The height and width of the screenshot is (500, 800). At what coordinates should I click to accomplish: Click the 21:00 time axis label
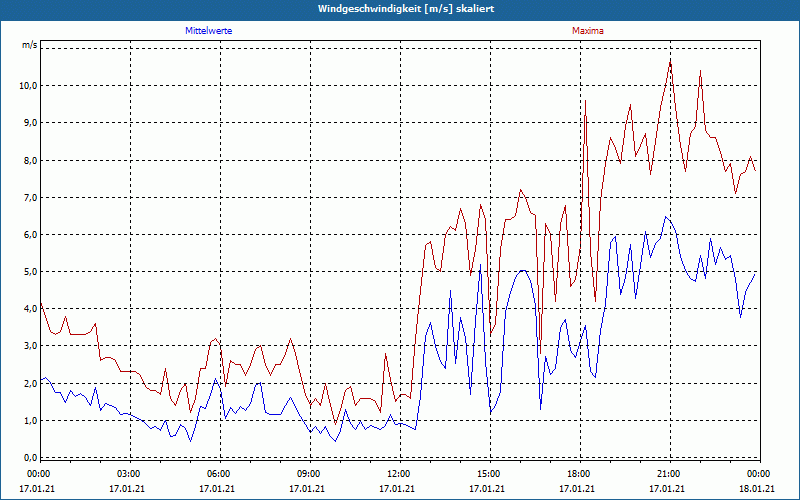pyautogui.click(x=670, y=474)
